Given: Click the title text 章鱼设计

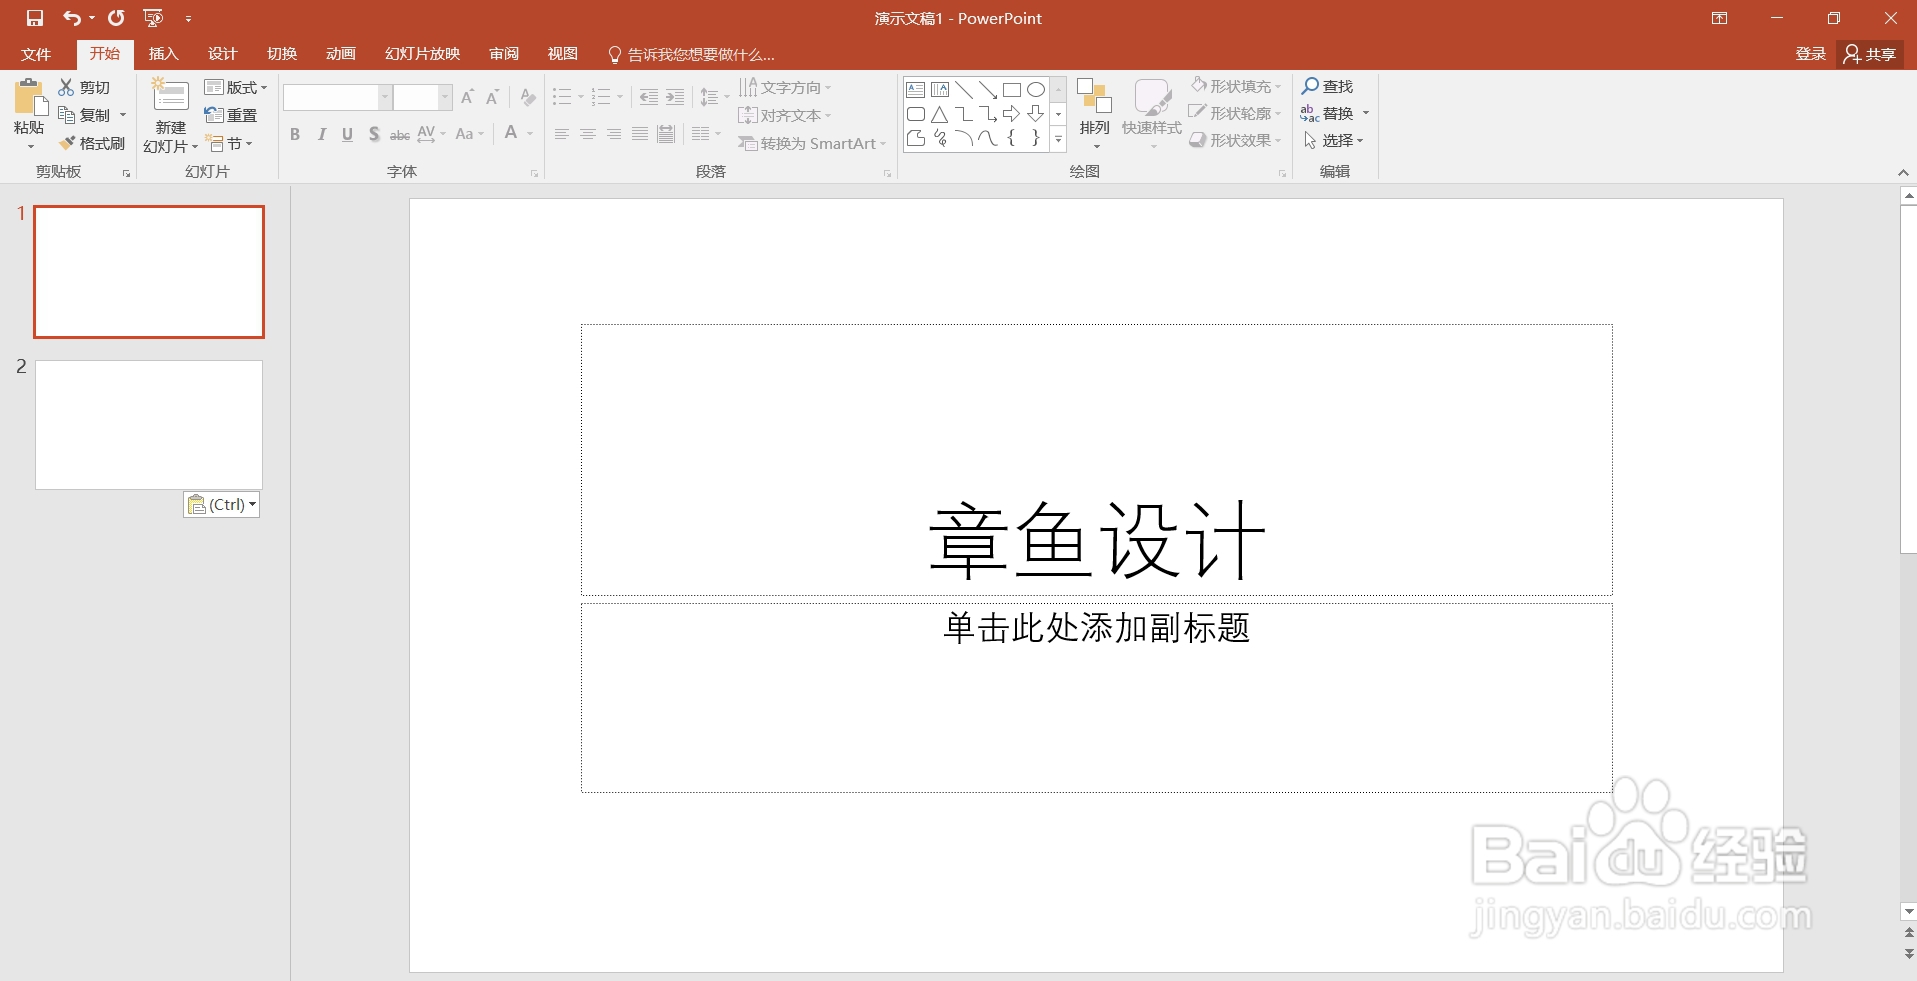Looking at the screenshot, I should [x=1097, y=540].
